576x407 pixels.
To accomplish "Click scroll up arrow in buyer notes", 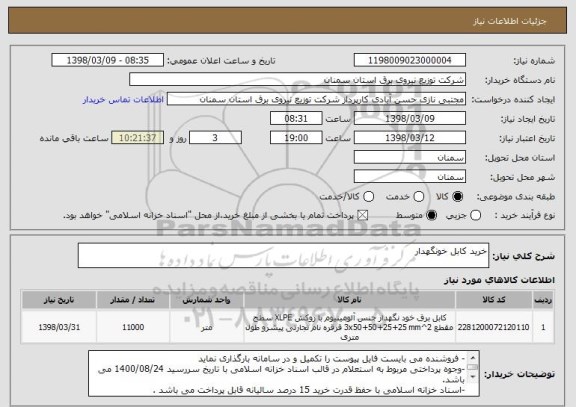I will [473, 357].
